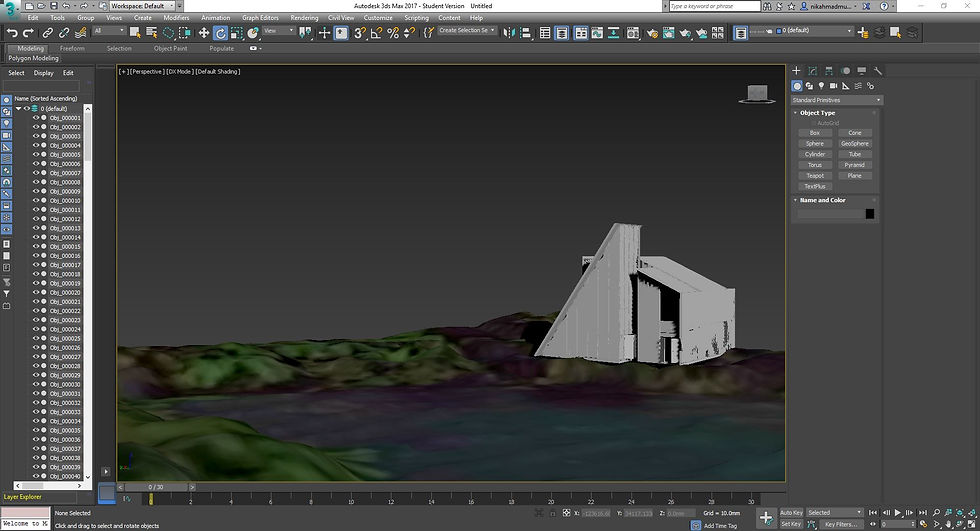Viewport: 980px width, 531px height.
Task: Collapse the Name and Color rollout
Action: (822, 200)
